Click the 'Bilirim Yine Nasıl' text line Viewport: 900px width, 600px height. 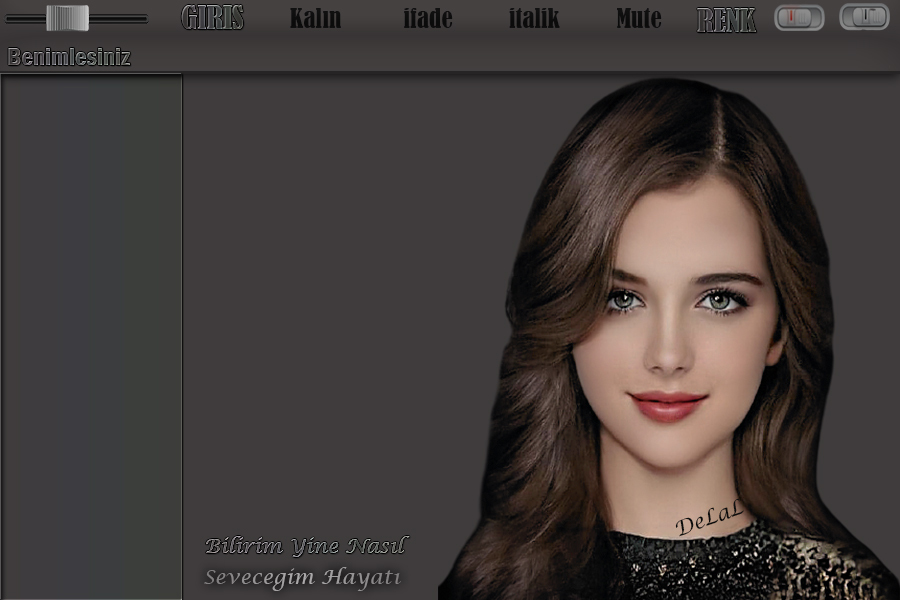[306, 546]
